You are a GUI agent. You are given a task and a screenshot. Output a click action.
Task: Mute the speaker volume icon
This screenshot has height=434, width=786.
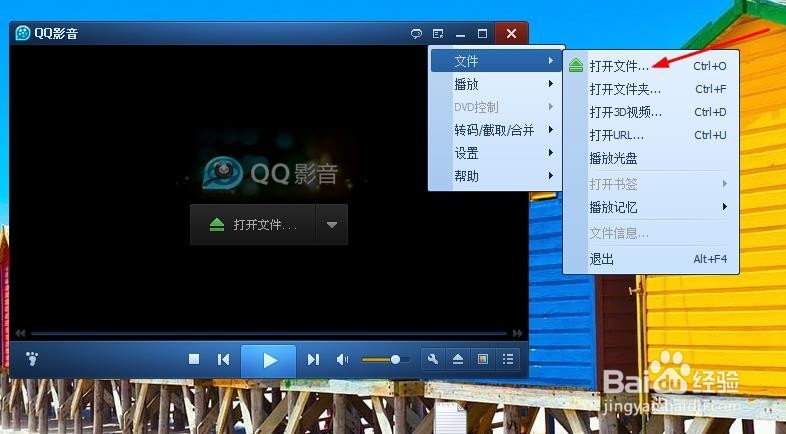342,359
